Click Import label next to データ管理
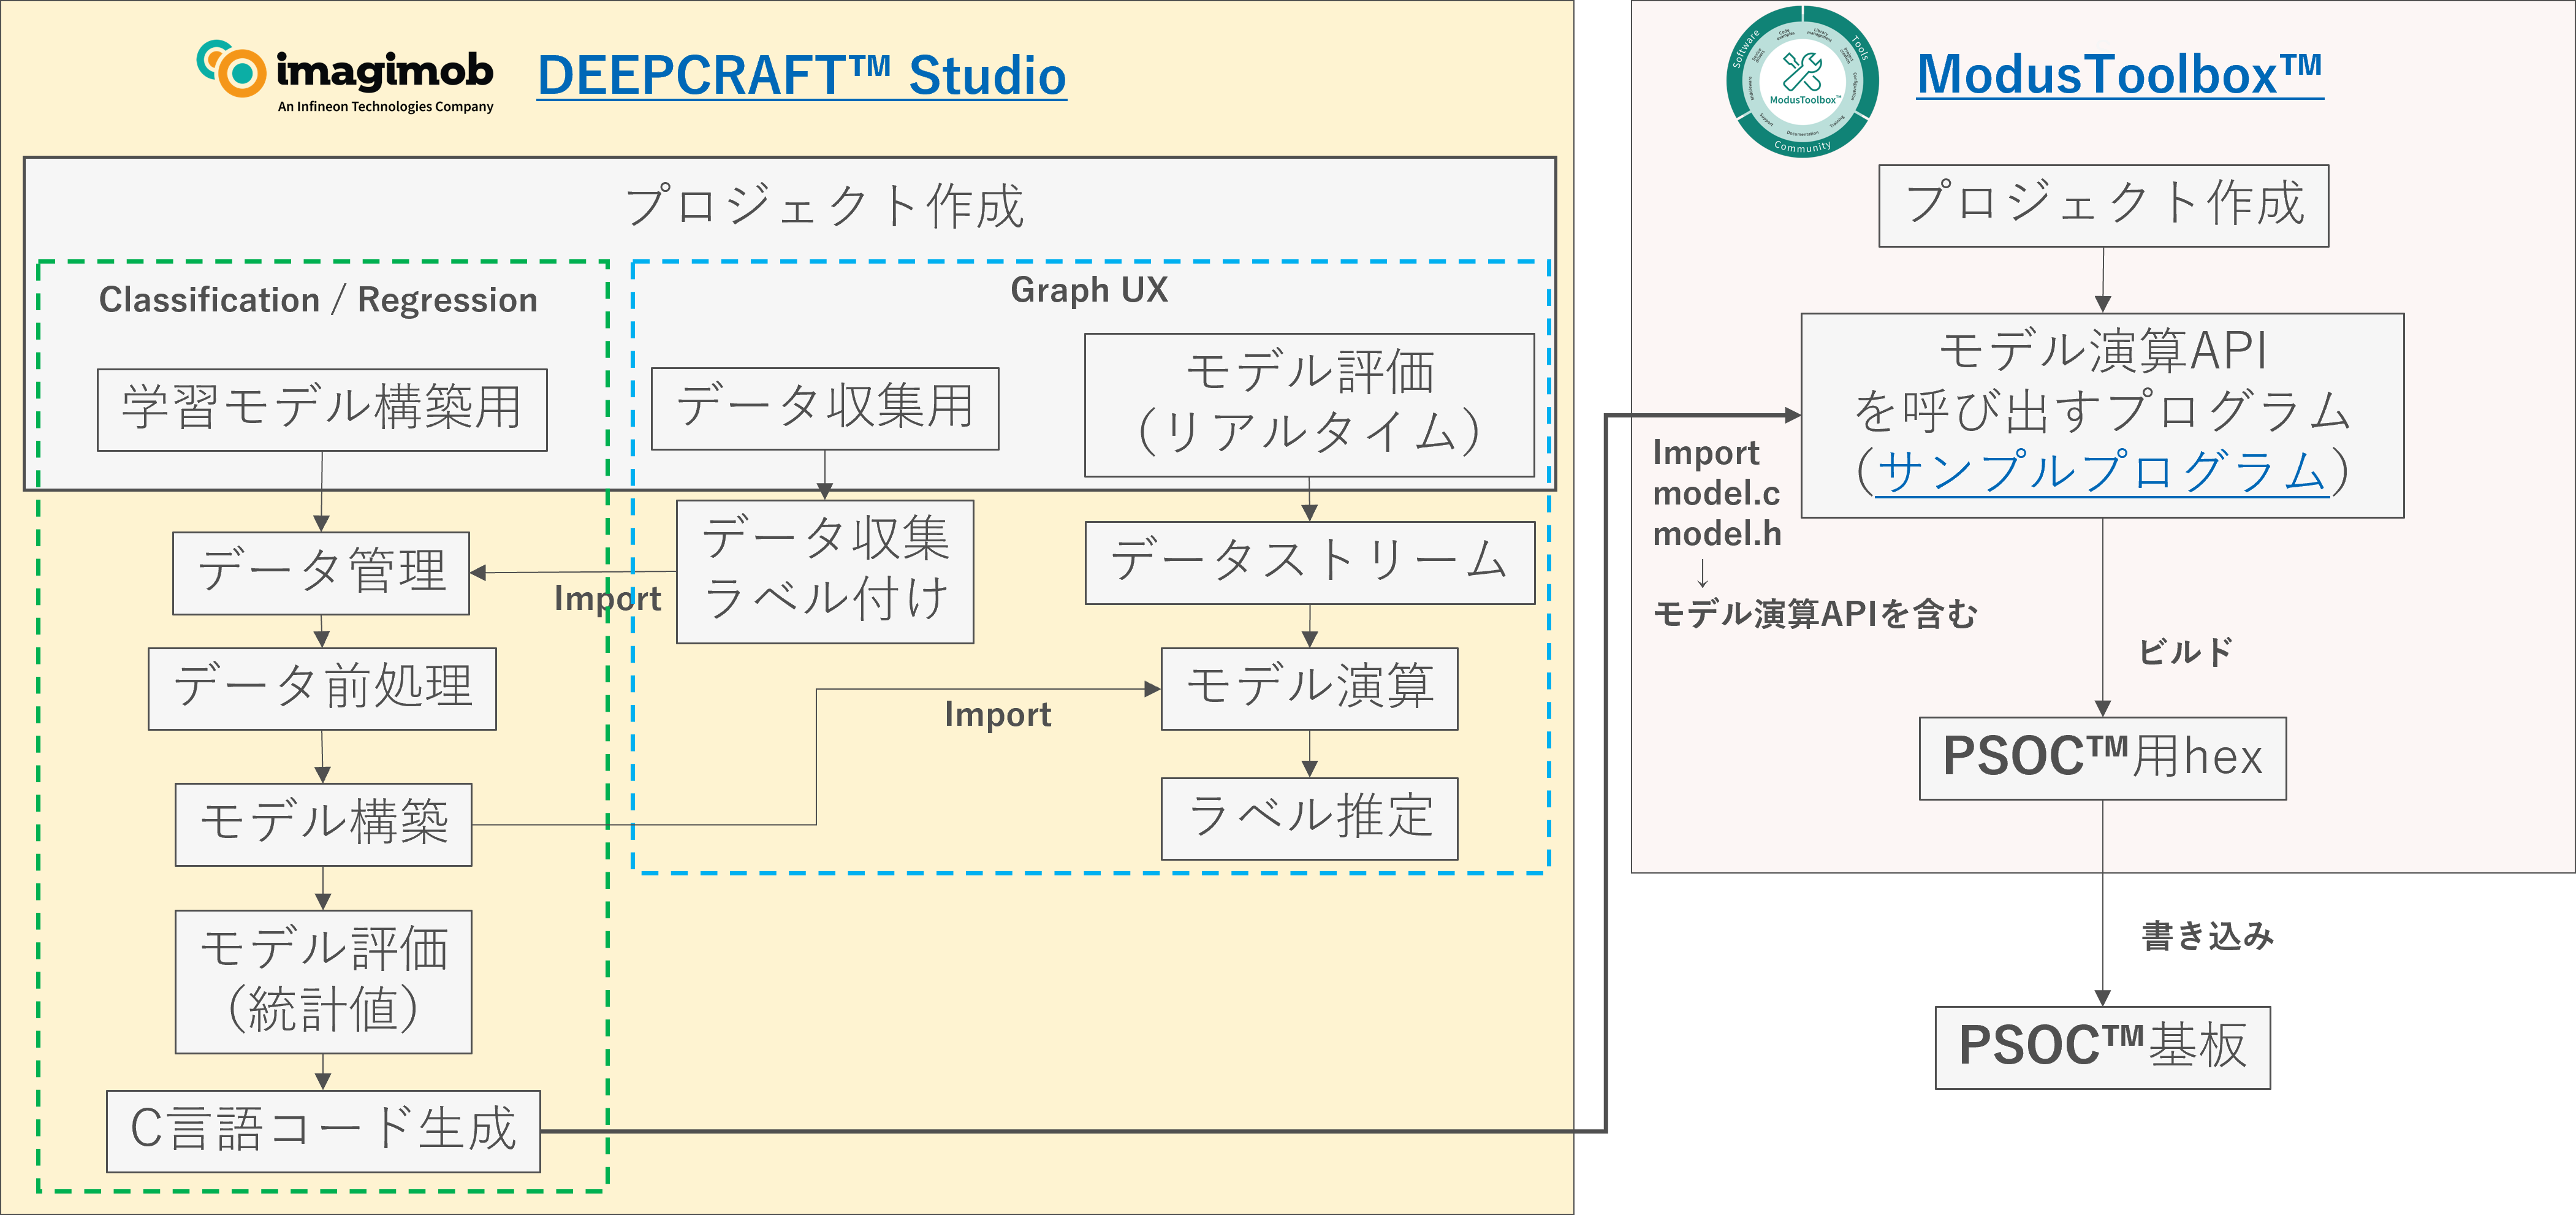 click(x=607, y=598)
